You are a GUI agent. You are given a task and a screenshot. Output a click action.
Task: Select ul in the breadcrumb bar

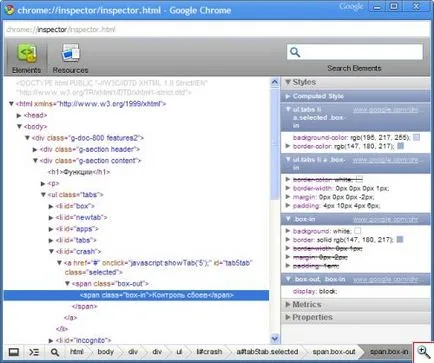(x=179, y=352)
